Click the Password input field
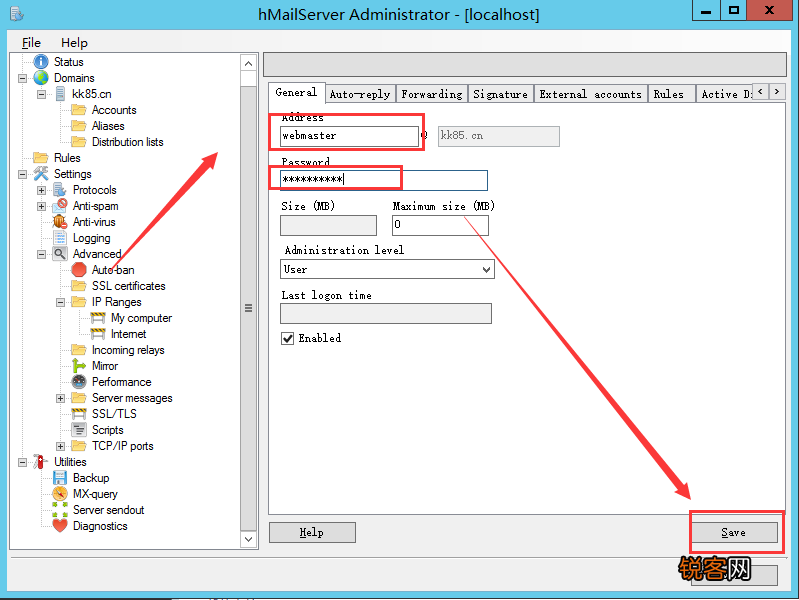Screen dimensions: 799x600 pos(384,180)
